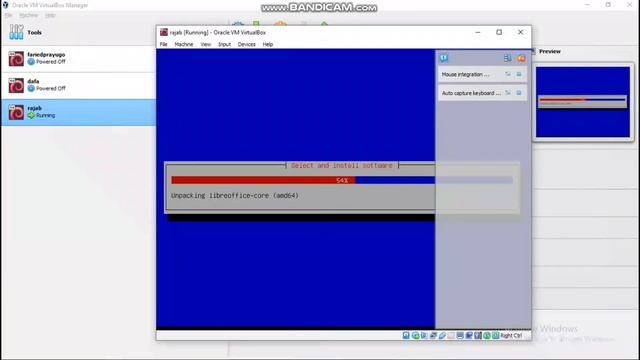The image size is (640, 360).
Task: Click the keyboard capture status icon
Action: pyautogui.click(x=496, y=336)
